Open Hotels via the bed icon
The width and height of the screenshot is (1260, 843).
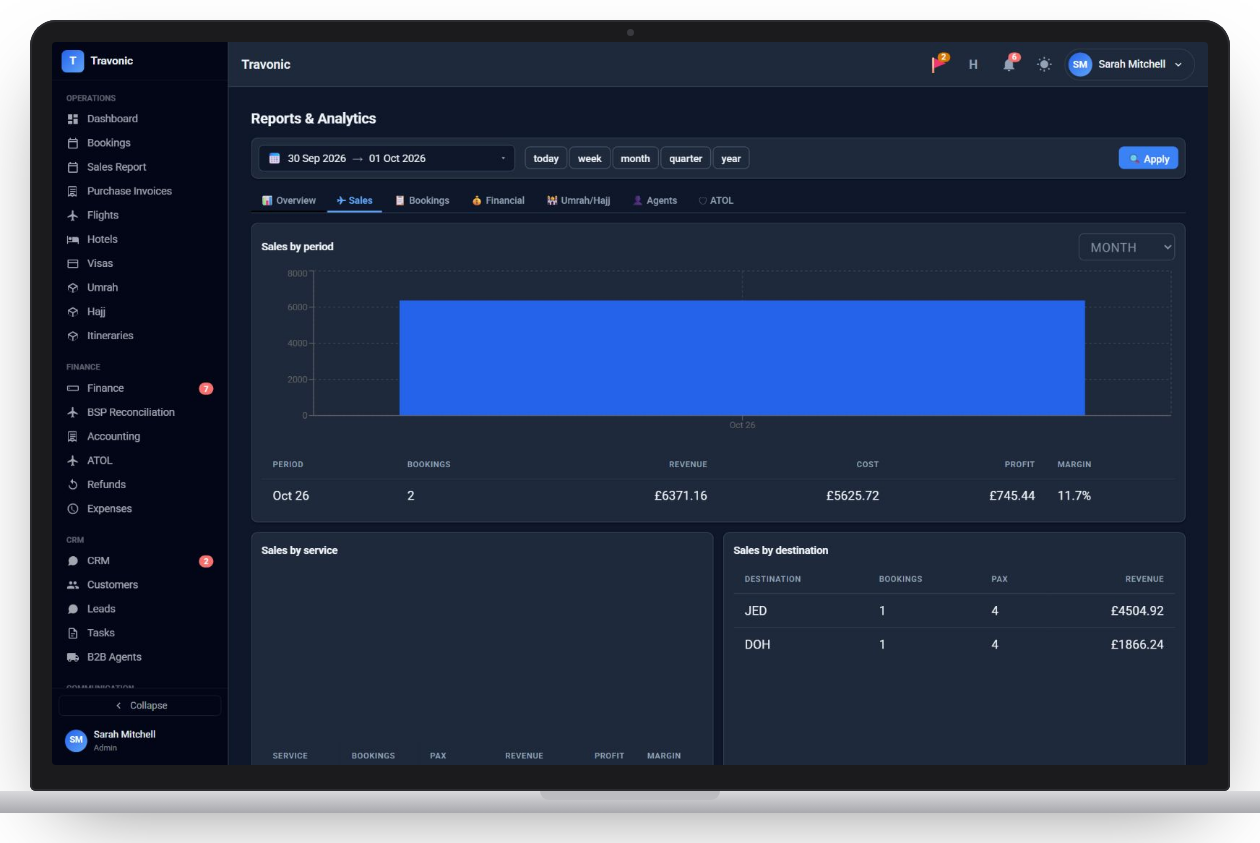coord(73,239)
